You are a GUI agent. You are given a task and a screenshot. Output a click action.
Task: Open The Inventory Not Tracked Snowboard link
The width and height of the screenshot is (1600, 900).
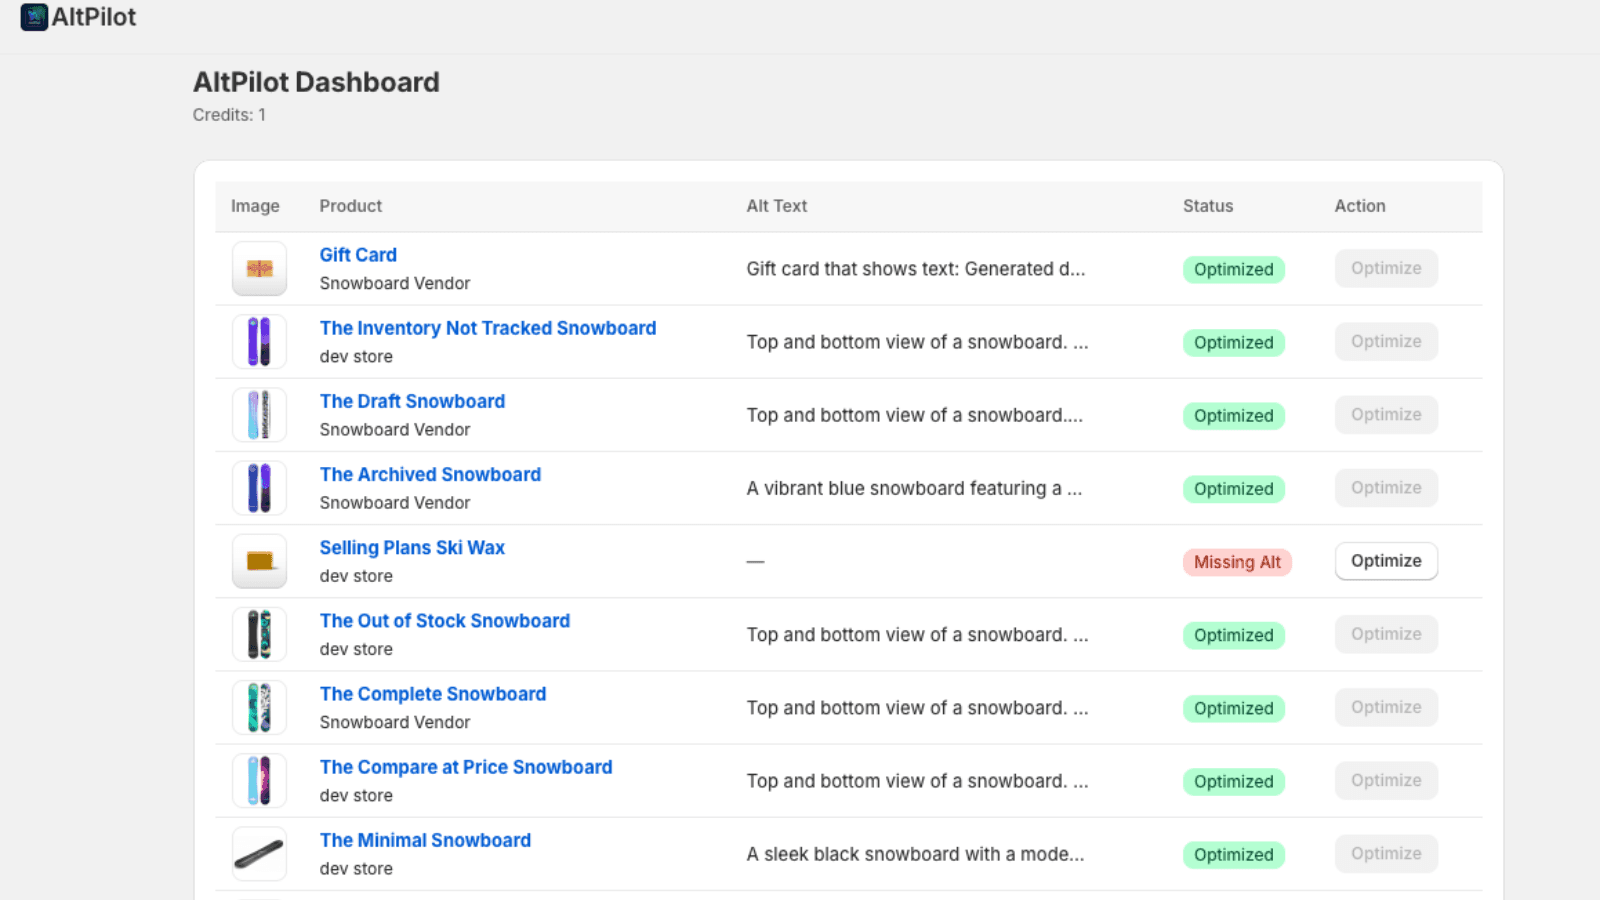[487, 328]
